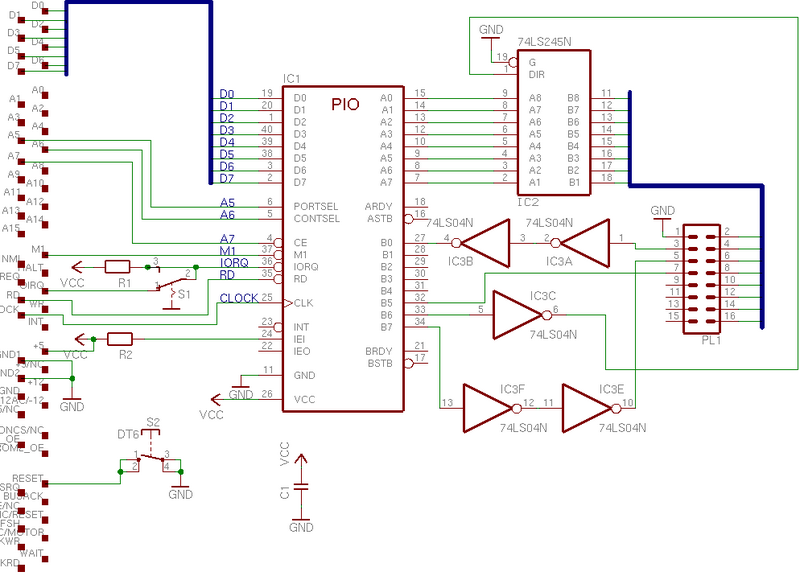Click the blue M1 net label
The height and width of the screenshot is (576, 800).
(228, 251)
